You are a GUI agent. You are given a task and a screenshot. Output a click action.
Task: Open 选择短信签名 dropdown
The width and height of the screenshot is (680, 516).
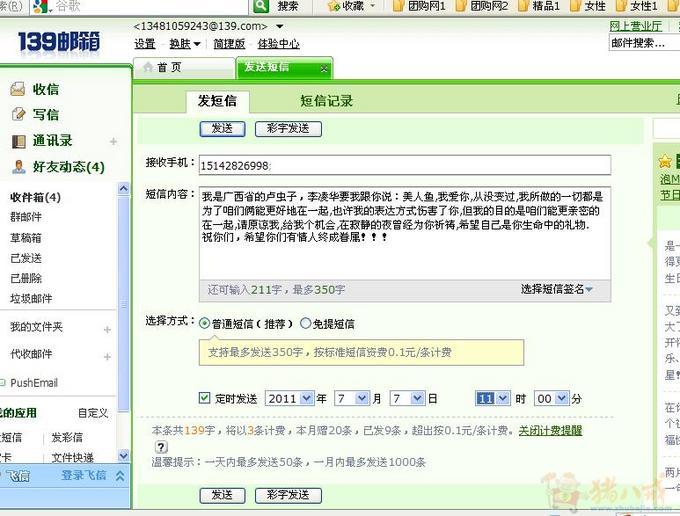coord(556,289)
